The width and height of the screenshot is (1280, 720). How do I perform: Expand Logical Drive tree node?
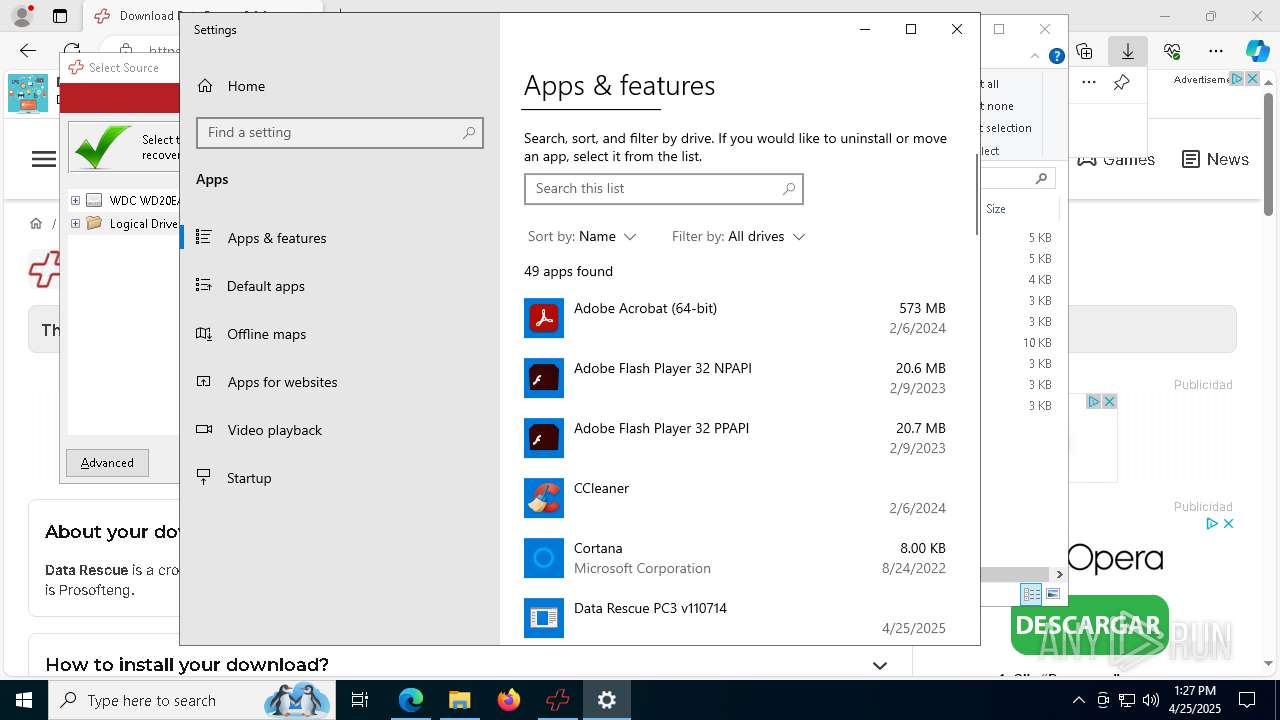pos(75,223)
